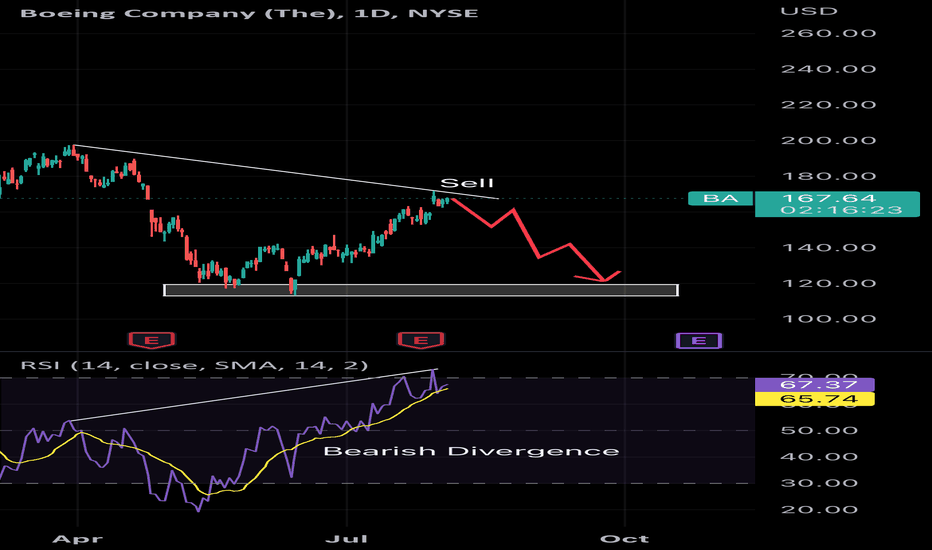Click the 260.00 price axis label
Viewport: 932px width, 550px height.
[829, 33]
